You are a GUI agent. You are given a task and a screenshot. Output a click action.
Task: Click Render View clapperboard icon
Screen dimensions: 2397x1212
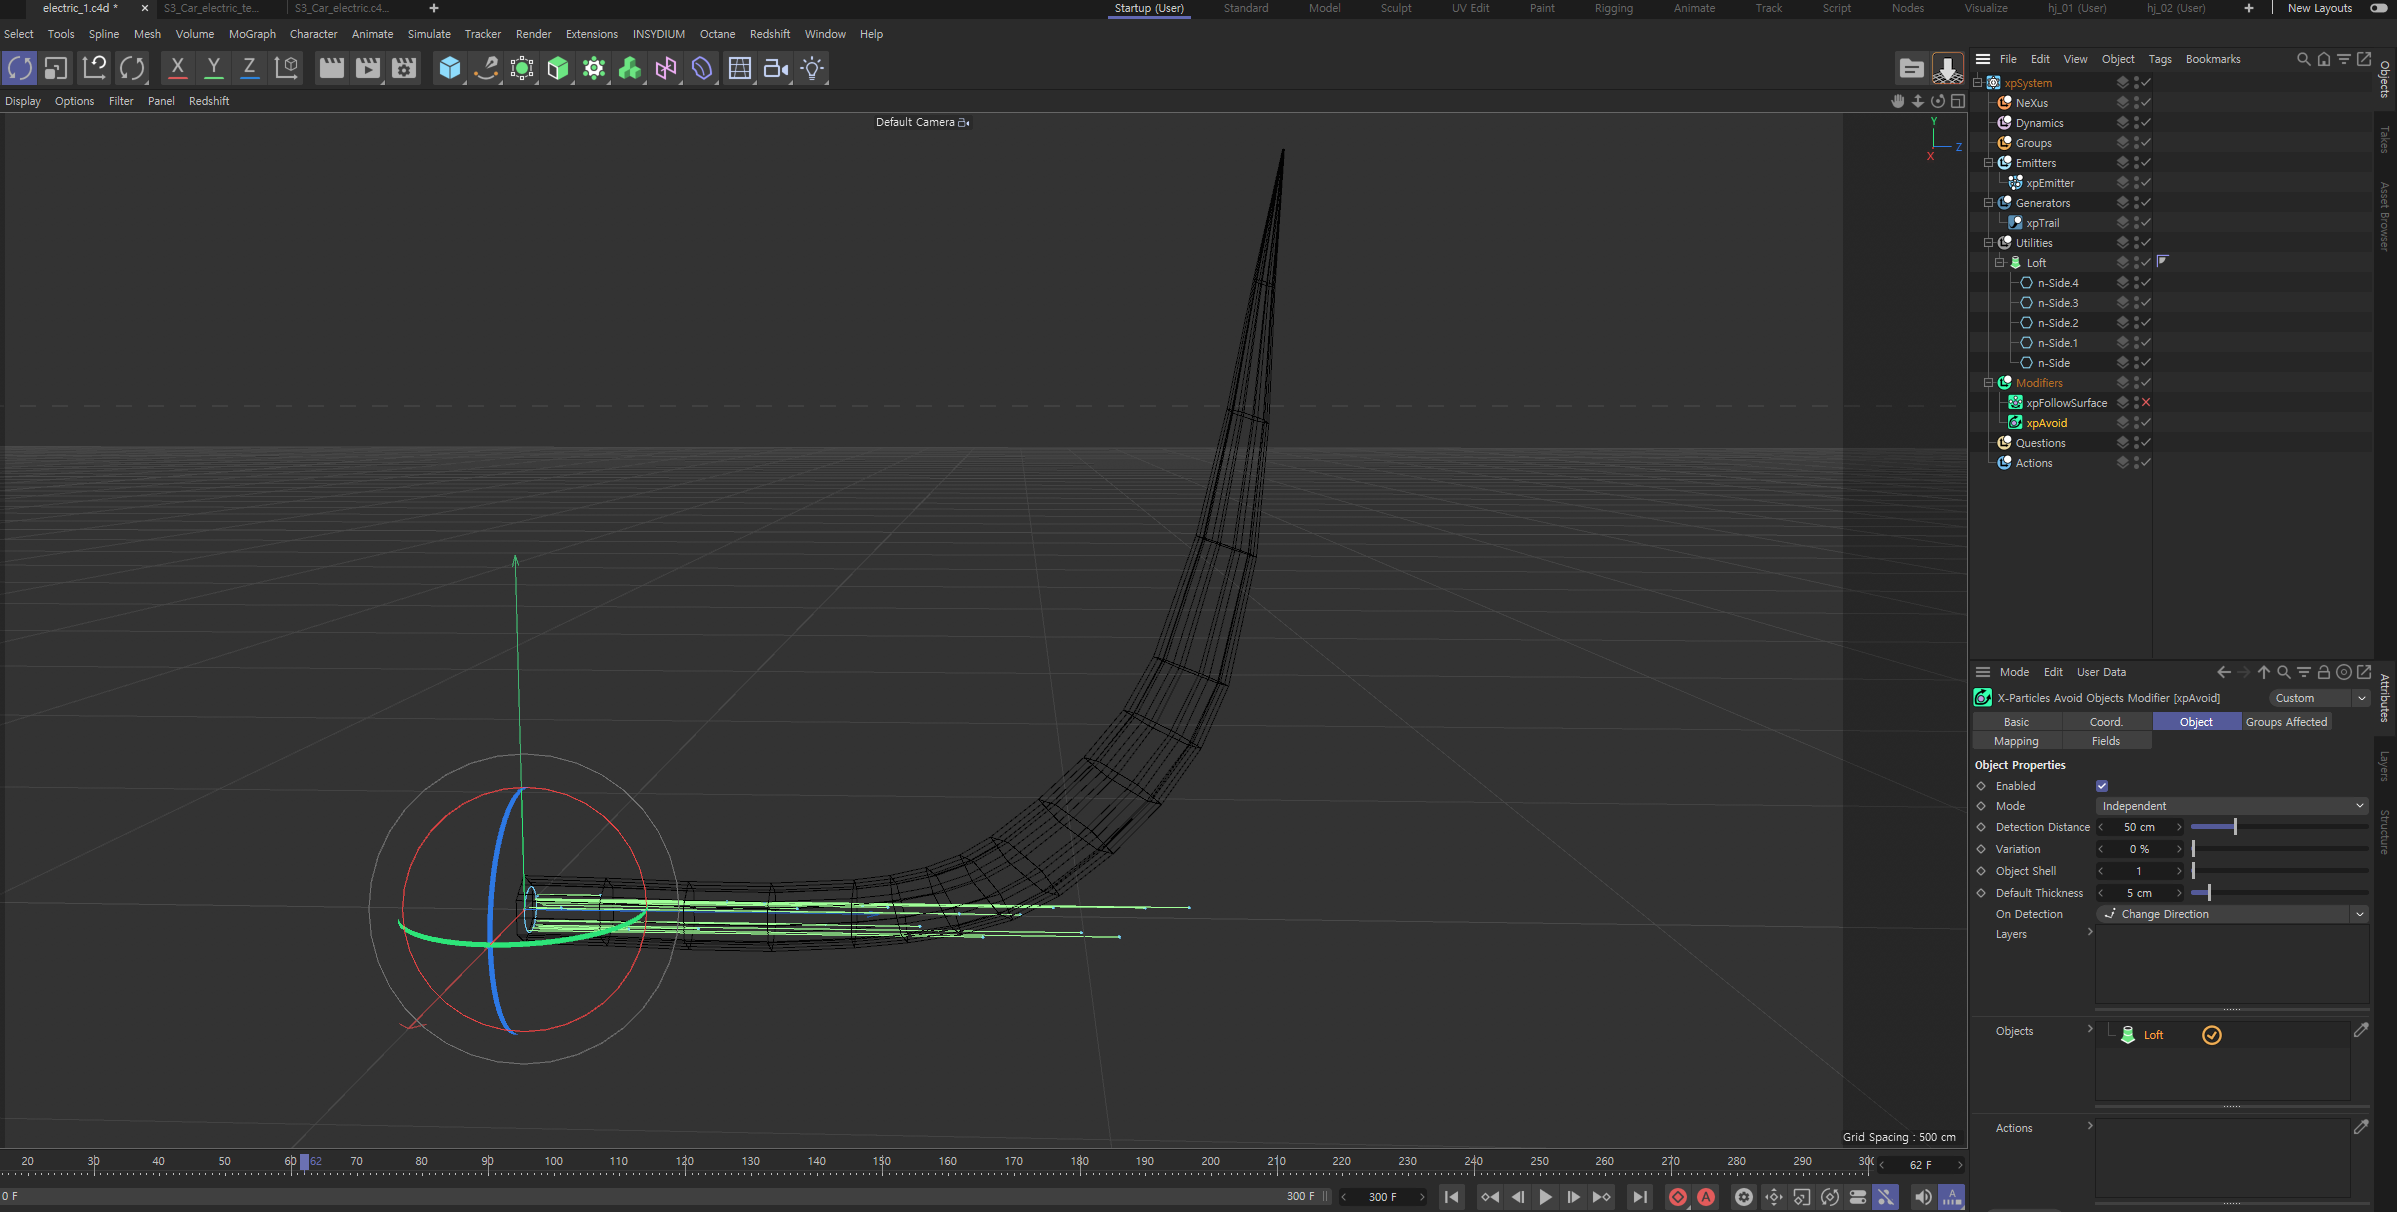pyautogui.click(x=331, y=68)
